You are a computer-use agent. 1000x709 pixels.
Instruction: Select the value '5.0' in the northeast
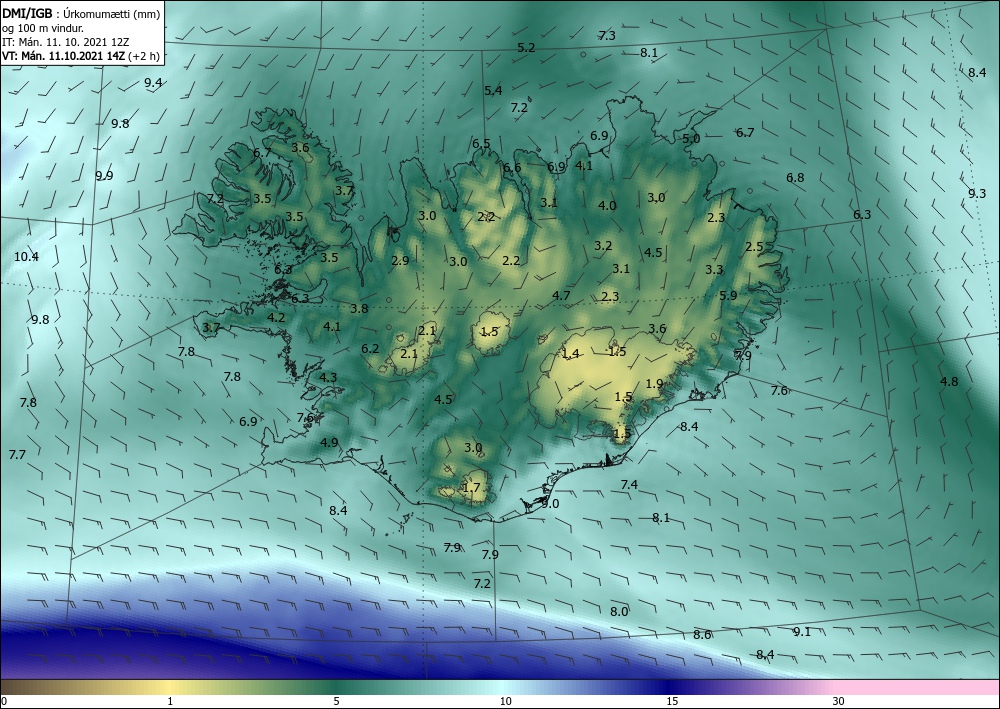[691, 138]
